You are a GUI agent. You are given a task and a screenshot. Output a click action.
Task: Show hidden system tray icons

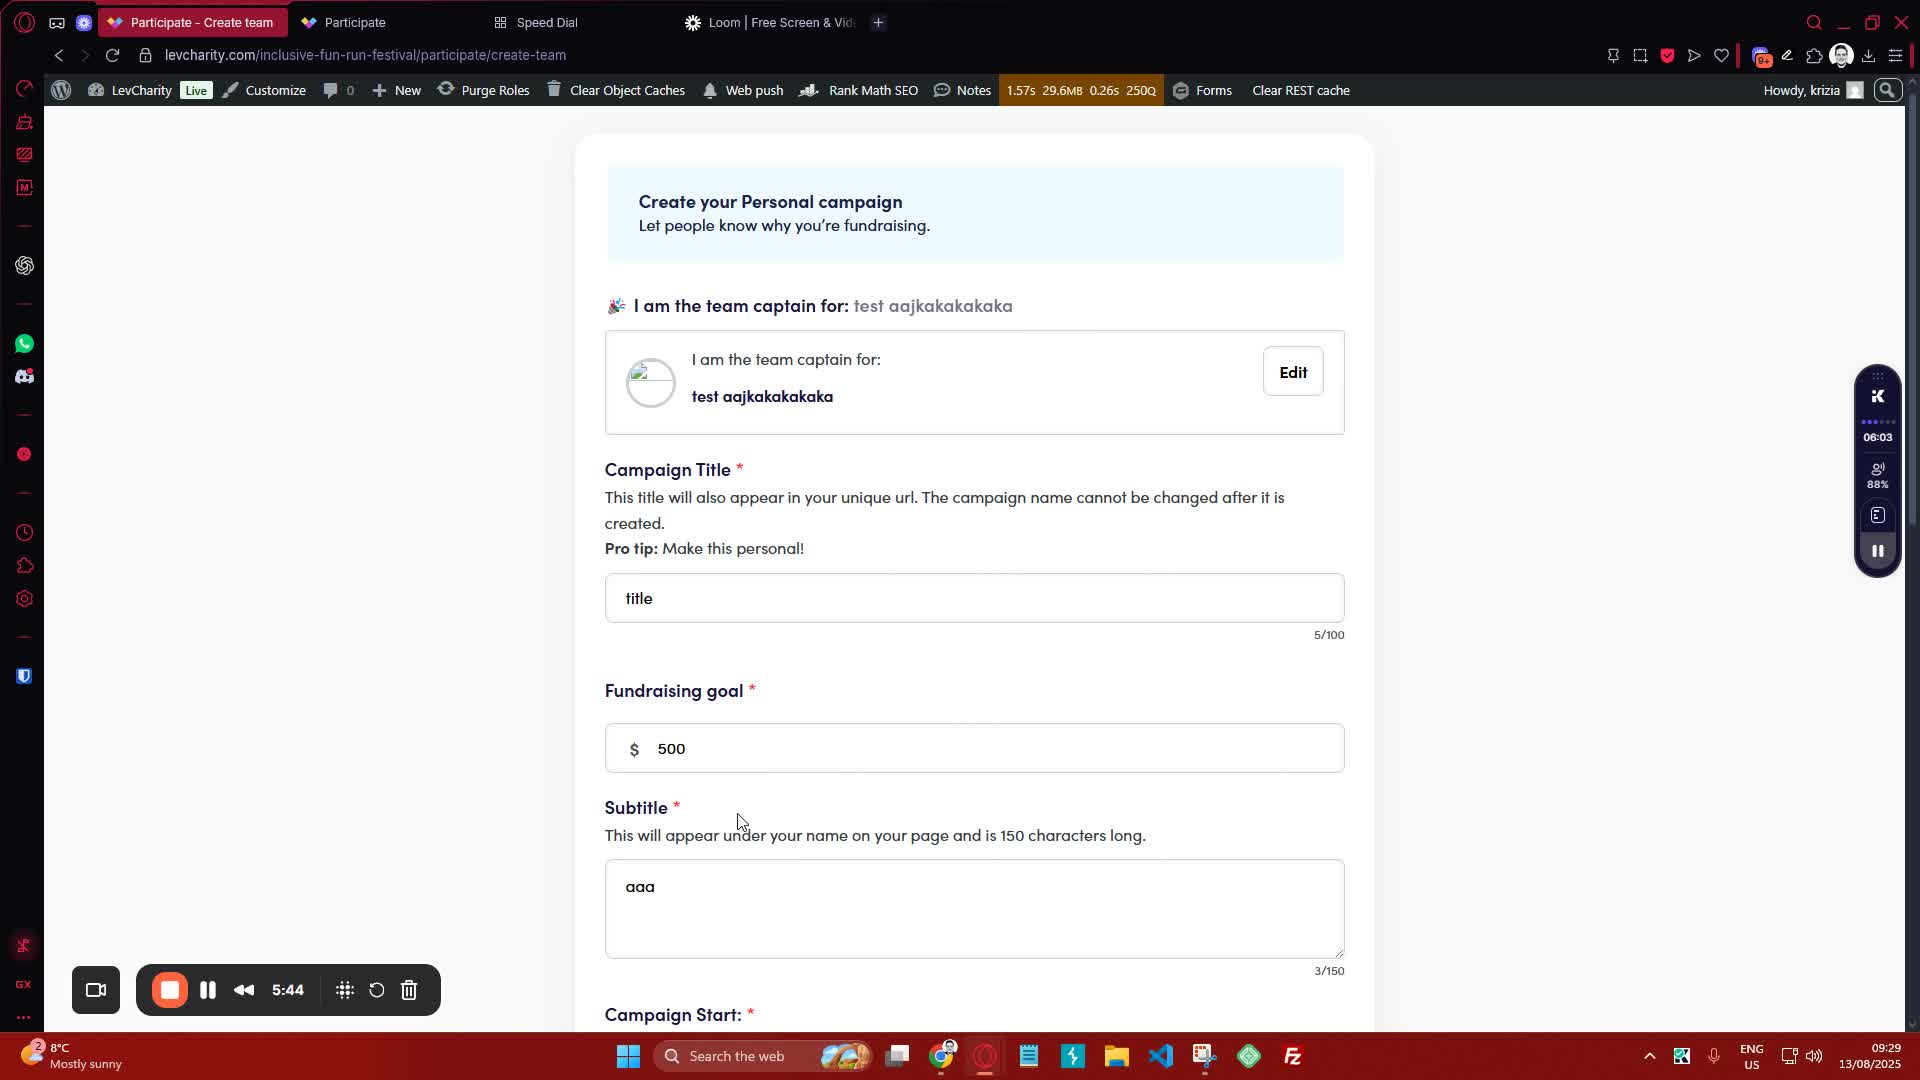[1649, 1056]
